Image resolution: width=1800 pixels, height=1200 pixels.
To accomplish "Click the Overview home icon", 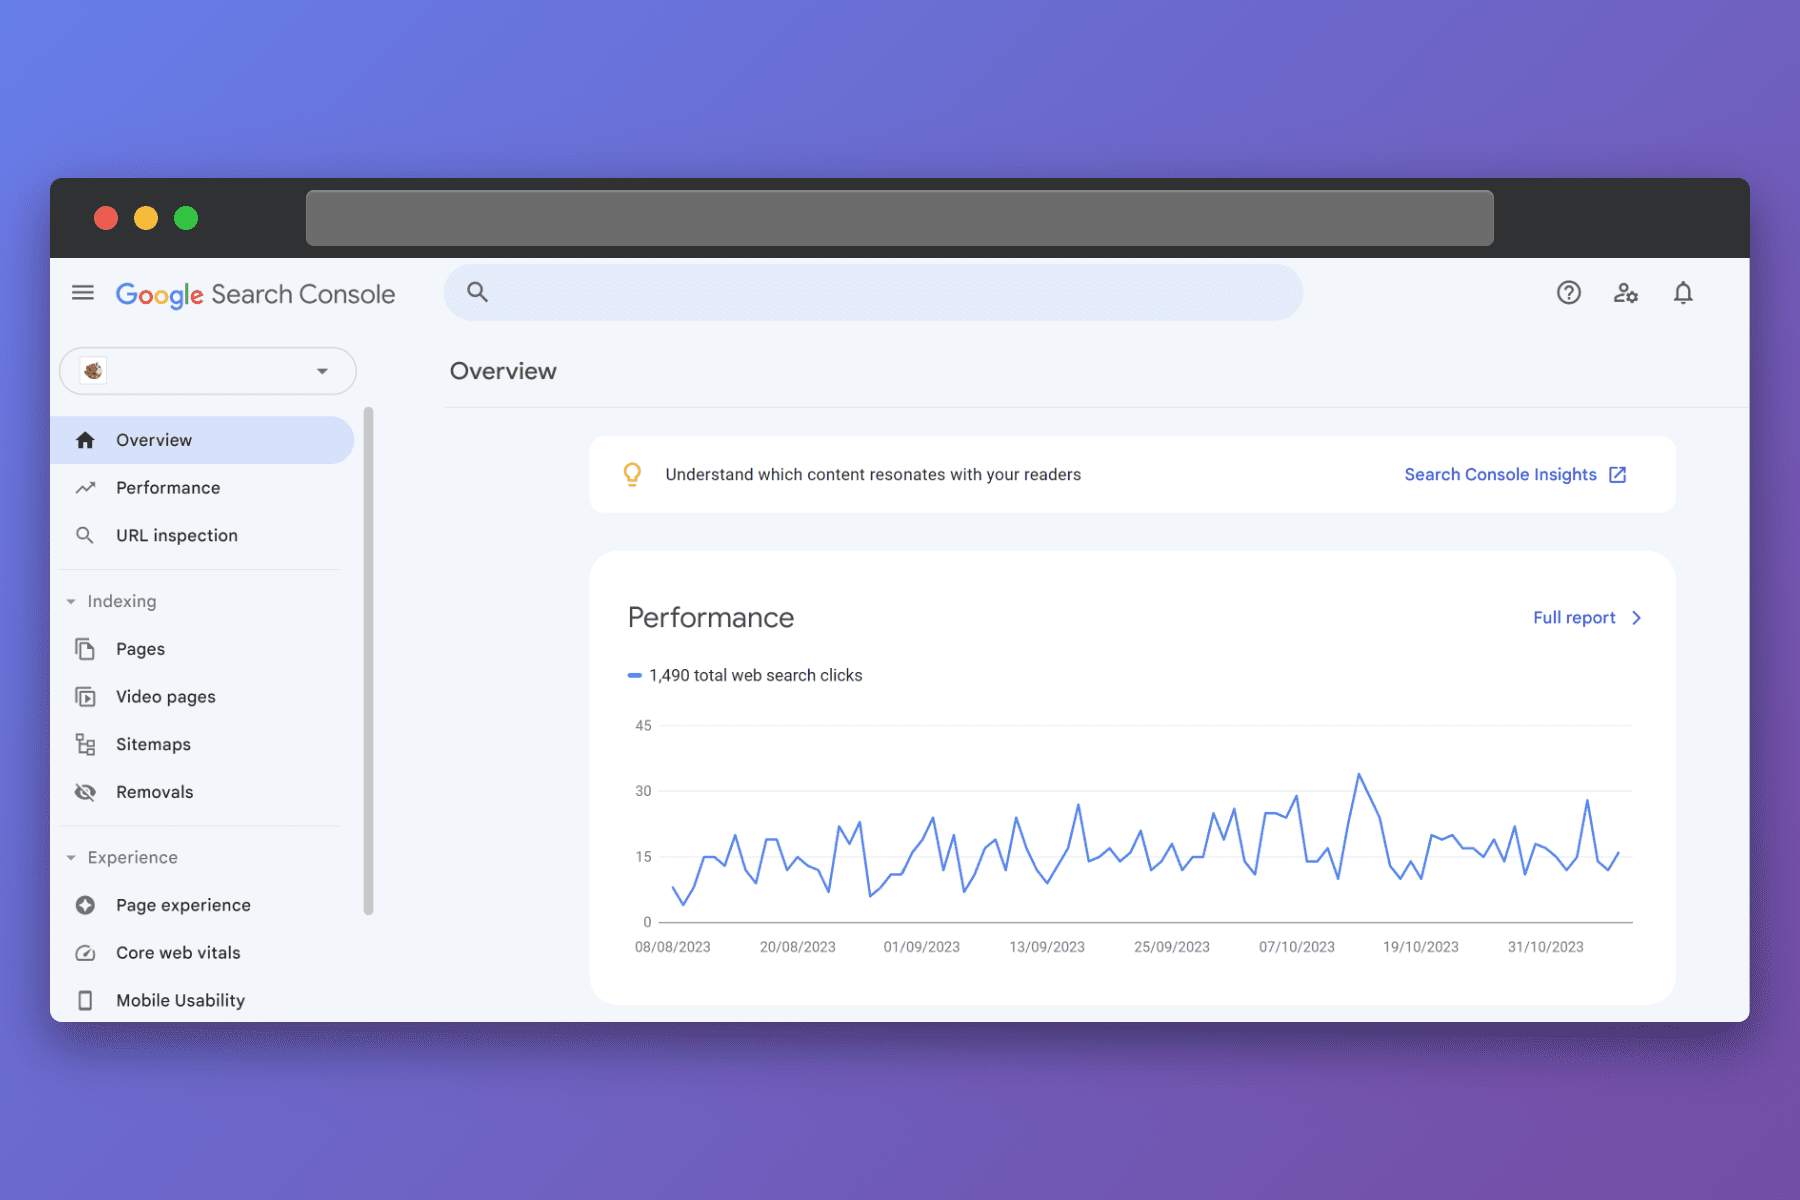I will (85, 440).
